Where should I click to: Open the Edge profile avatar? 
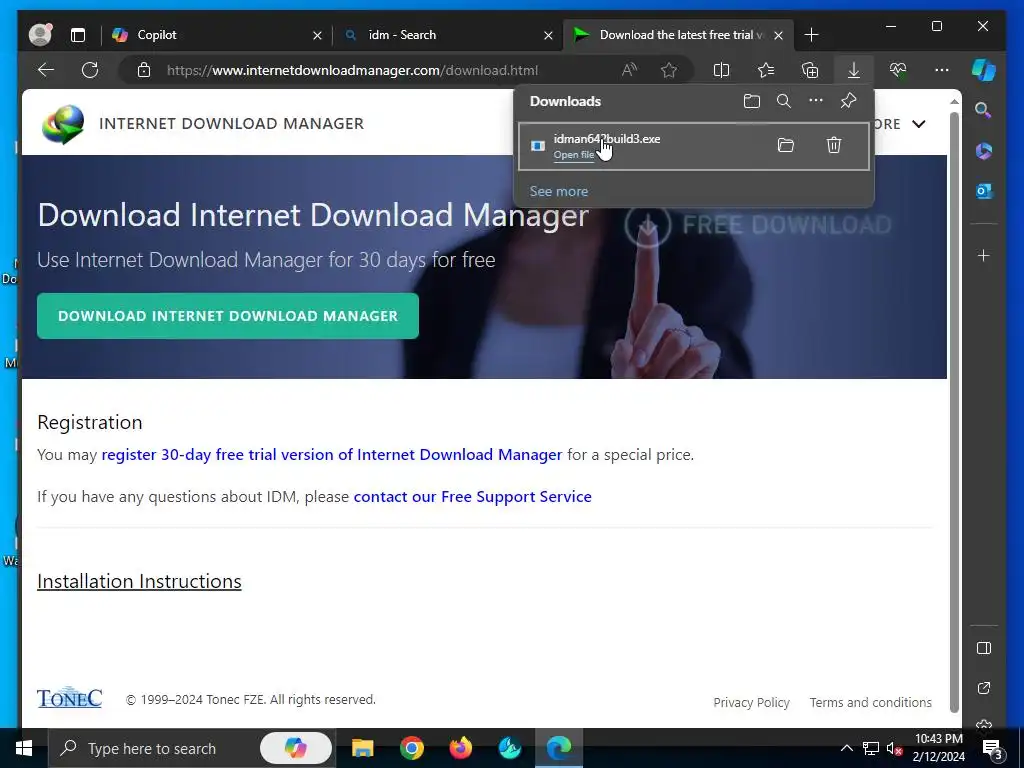click(40, 35)
